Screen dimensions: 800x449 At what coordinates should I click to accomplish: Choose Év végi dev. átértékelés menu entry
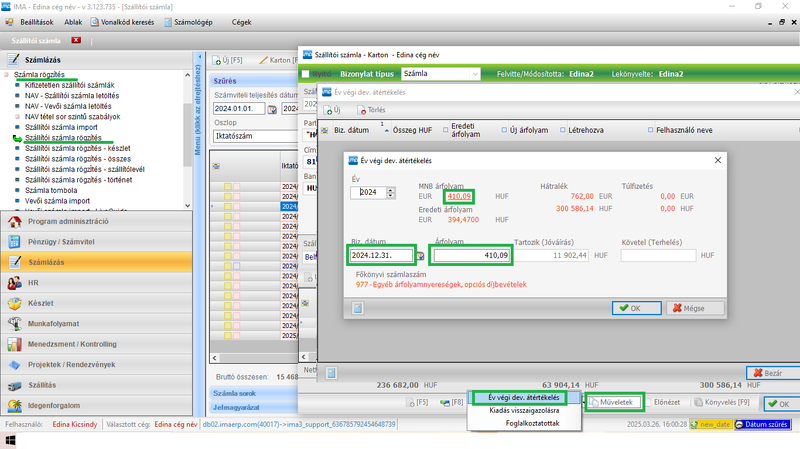(524, 397)
